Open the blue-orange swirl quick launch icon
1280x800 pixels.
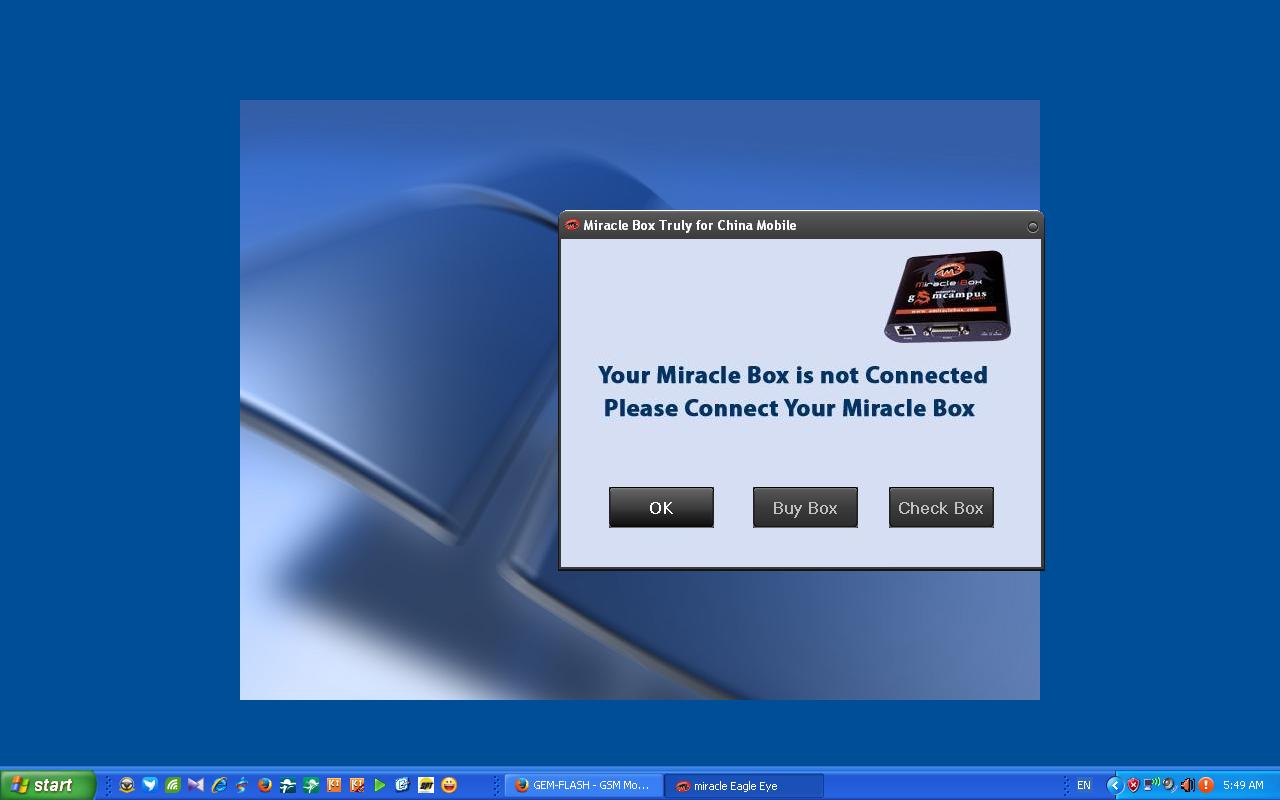click(x=242, y=785)
